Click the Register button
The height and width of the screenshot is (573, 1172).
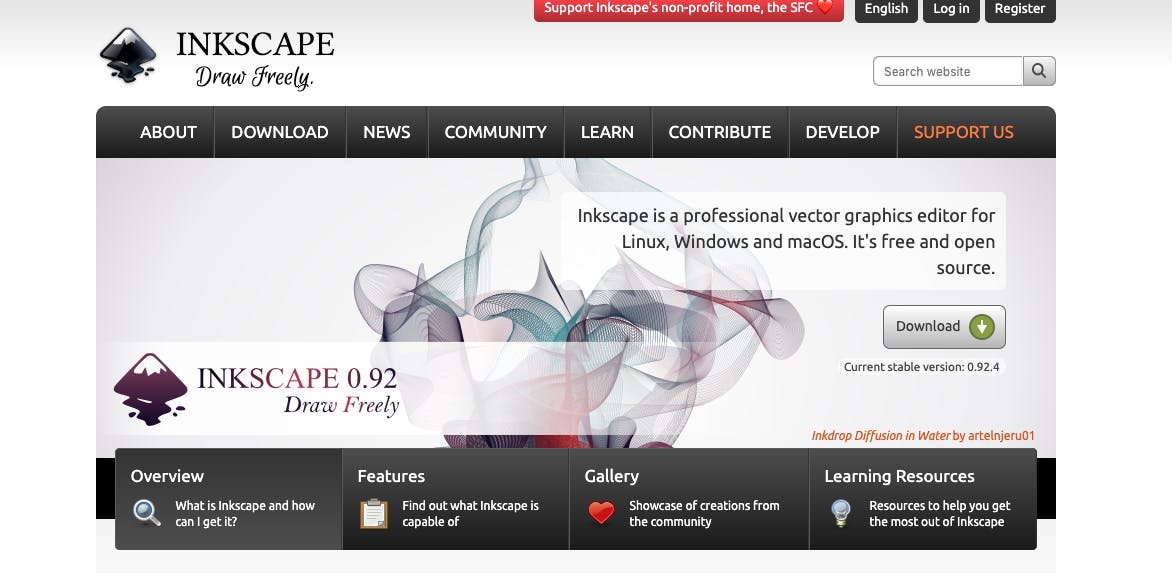pos(1020,10)
